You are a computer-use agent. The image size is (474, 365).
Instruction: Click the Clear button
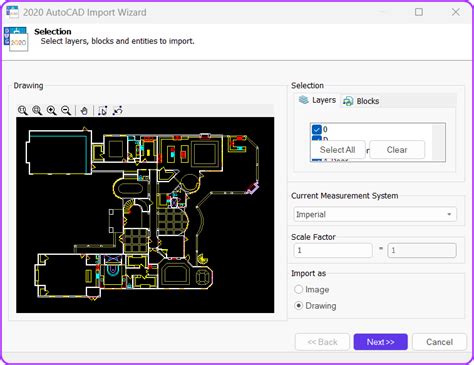click(x=397, y=150)
